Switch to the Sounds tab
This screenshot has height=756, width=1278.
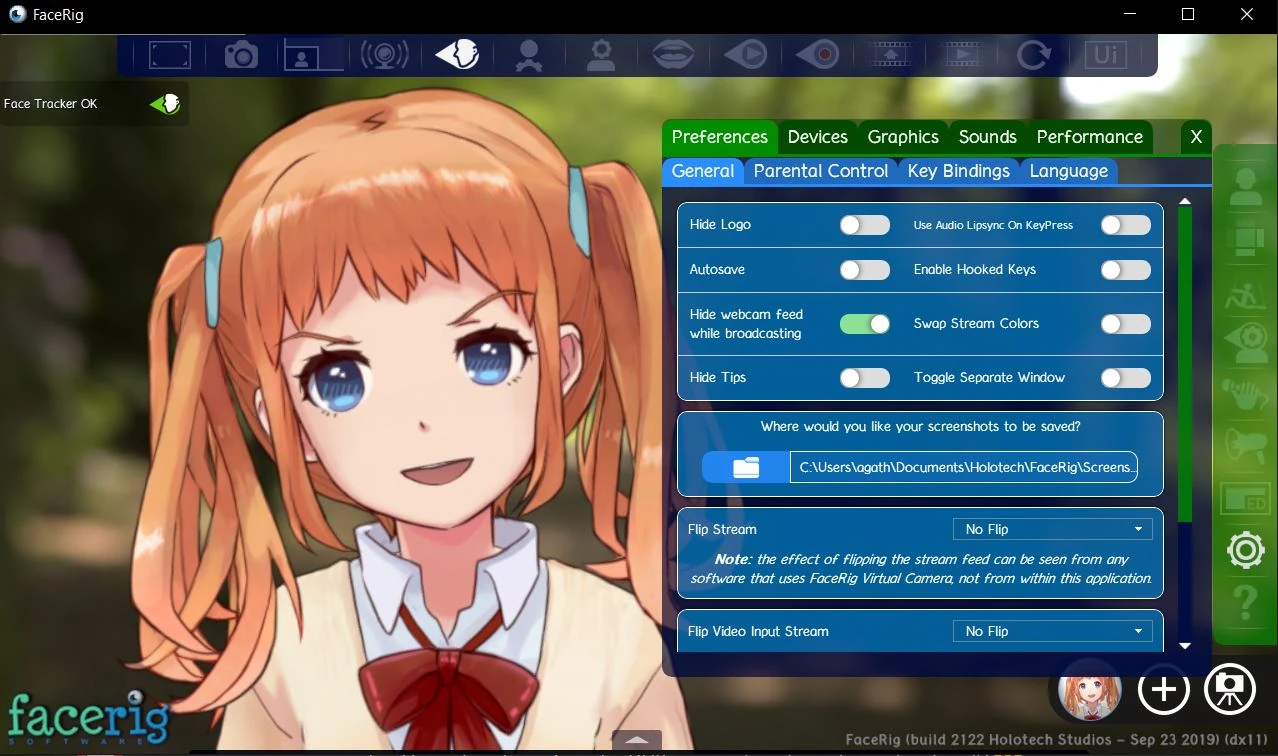point(988,137)
